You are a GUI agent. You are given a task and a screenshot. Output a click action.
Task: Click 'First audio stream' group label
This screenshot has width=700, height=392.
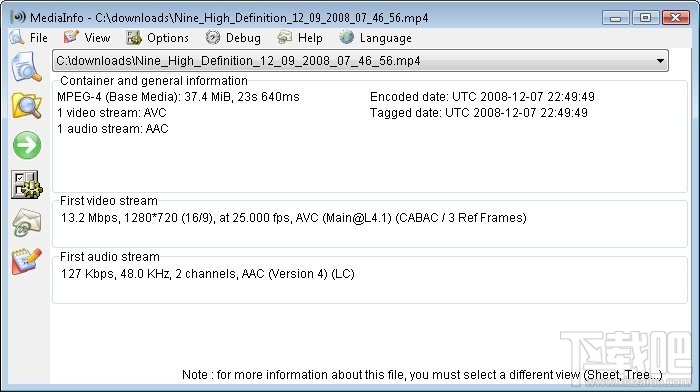coord(109,257)
